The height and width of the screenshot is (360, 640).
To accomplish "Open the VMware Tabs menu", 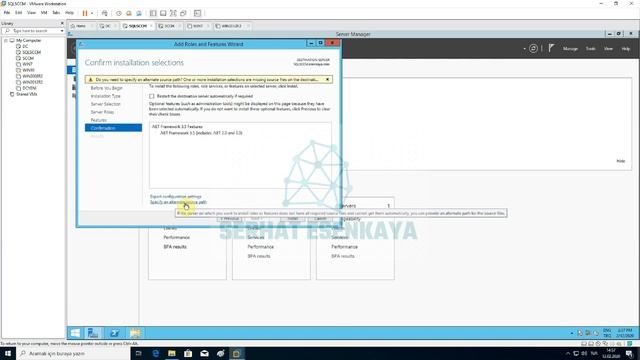I will [56, 13].
